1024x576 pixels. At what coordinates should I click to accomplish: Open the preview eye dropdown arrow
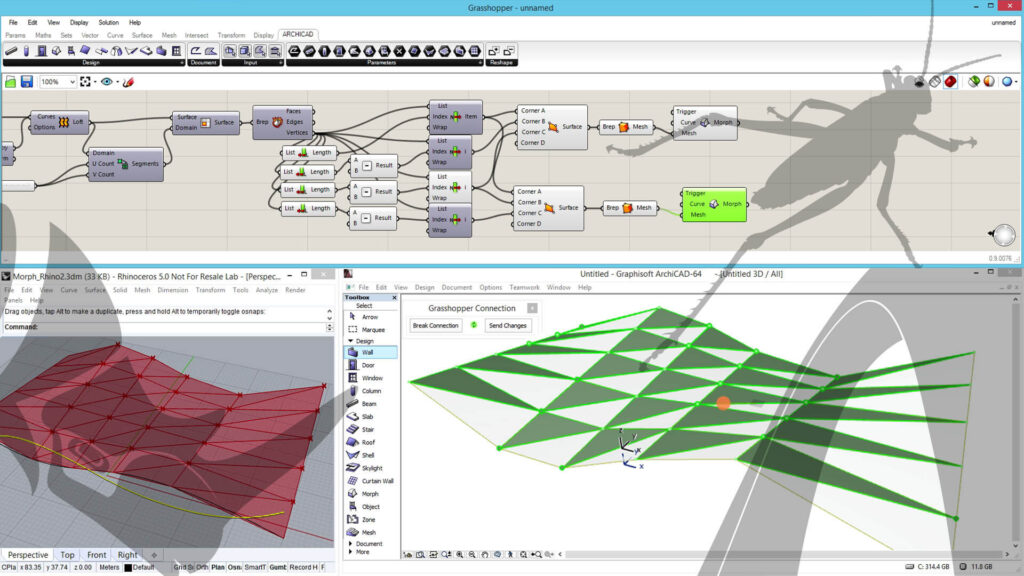pyautogui.click(x=117, y=82)
